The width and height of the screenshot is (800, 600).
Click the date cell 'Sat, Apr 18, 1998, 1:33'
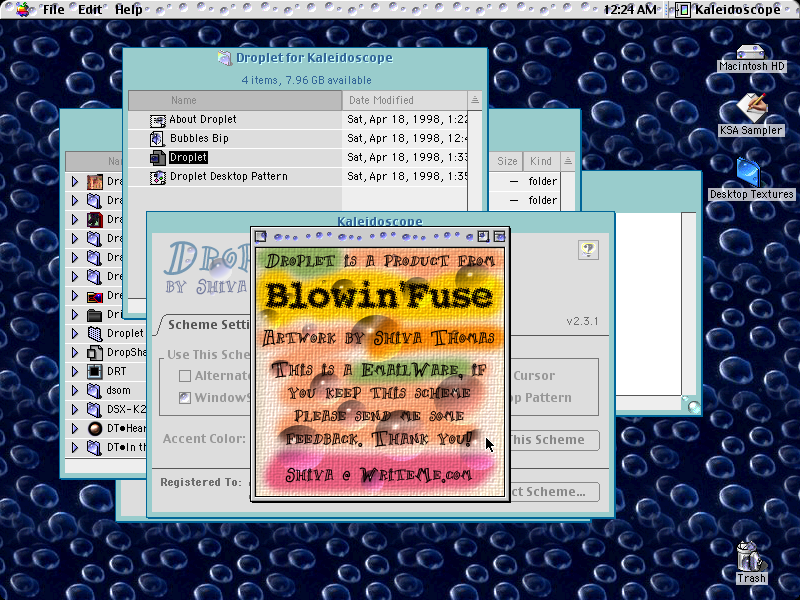[x=407, y=157]
